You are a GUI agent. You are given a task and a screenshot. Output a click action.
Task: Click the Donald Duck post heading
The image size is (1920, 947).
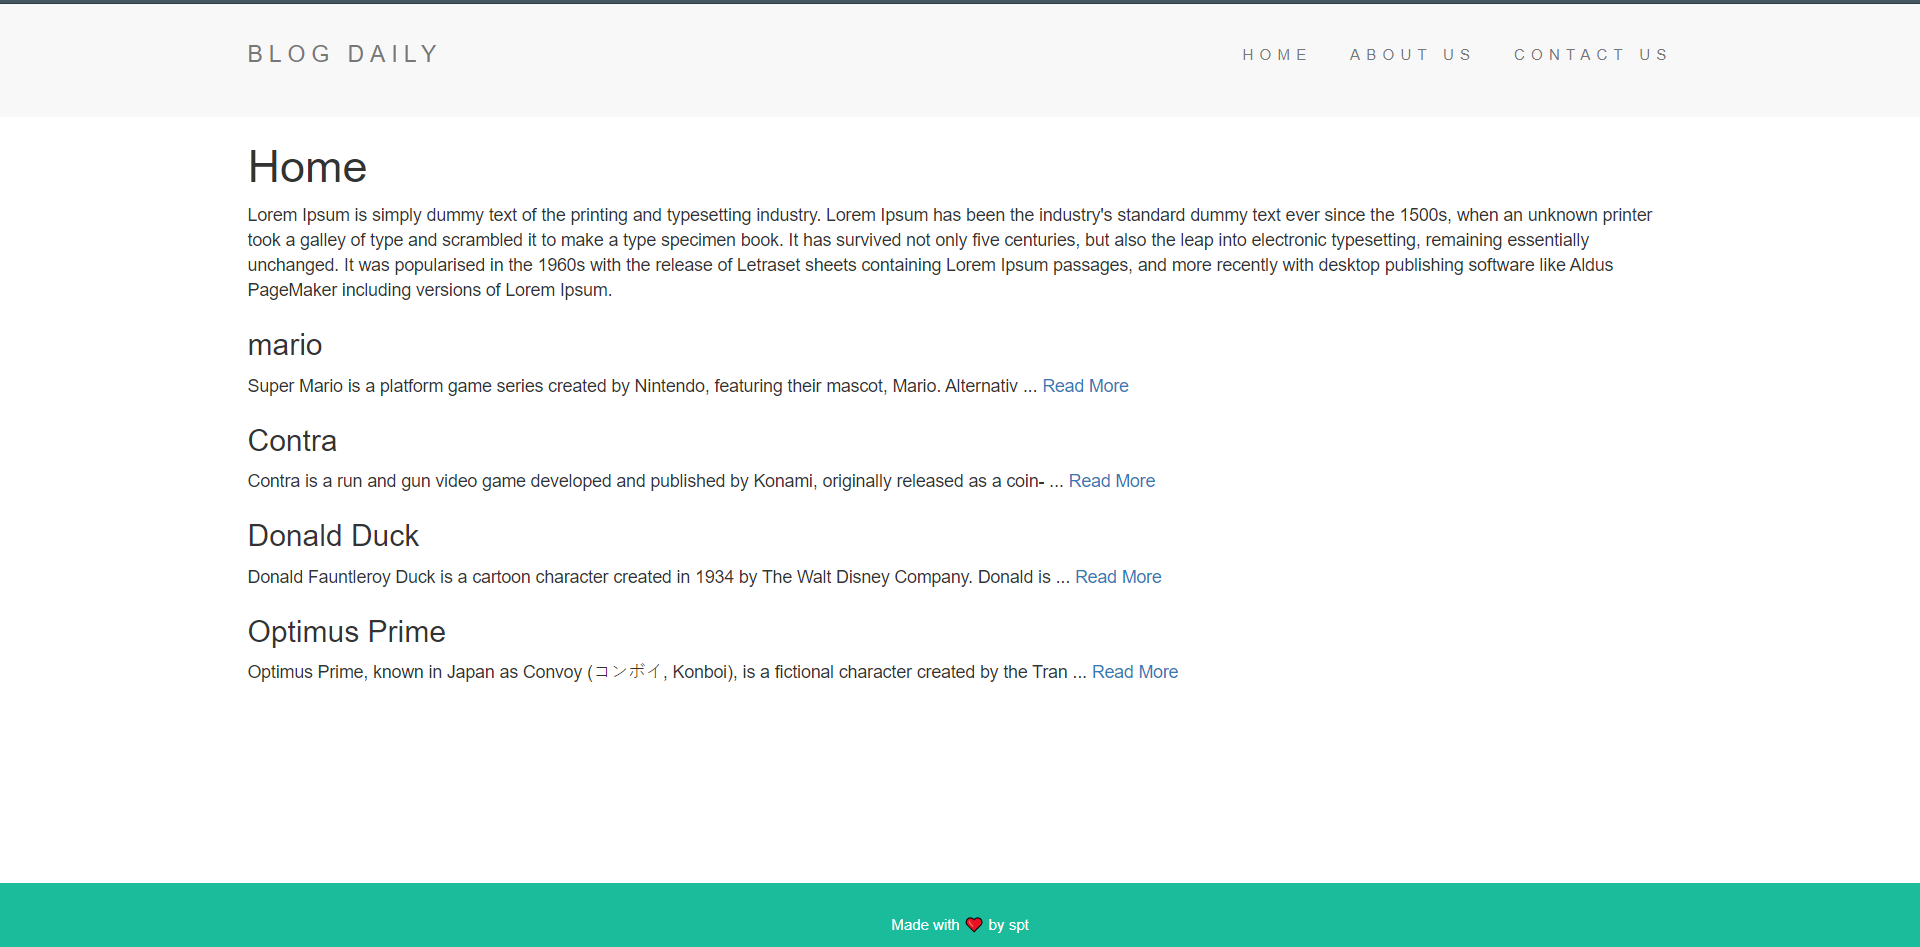pos(333,536)
